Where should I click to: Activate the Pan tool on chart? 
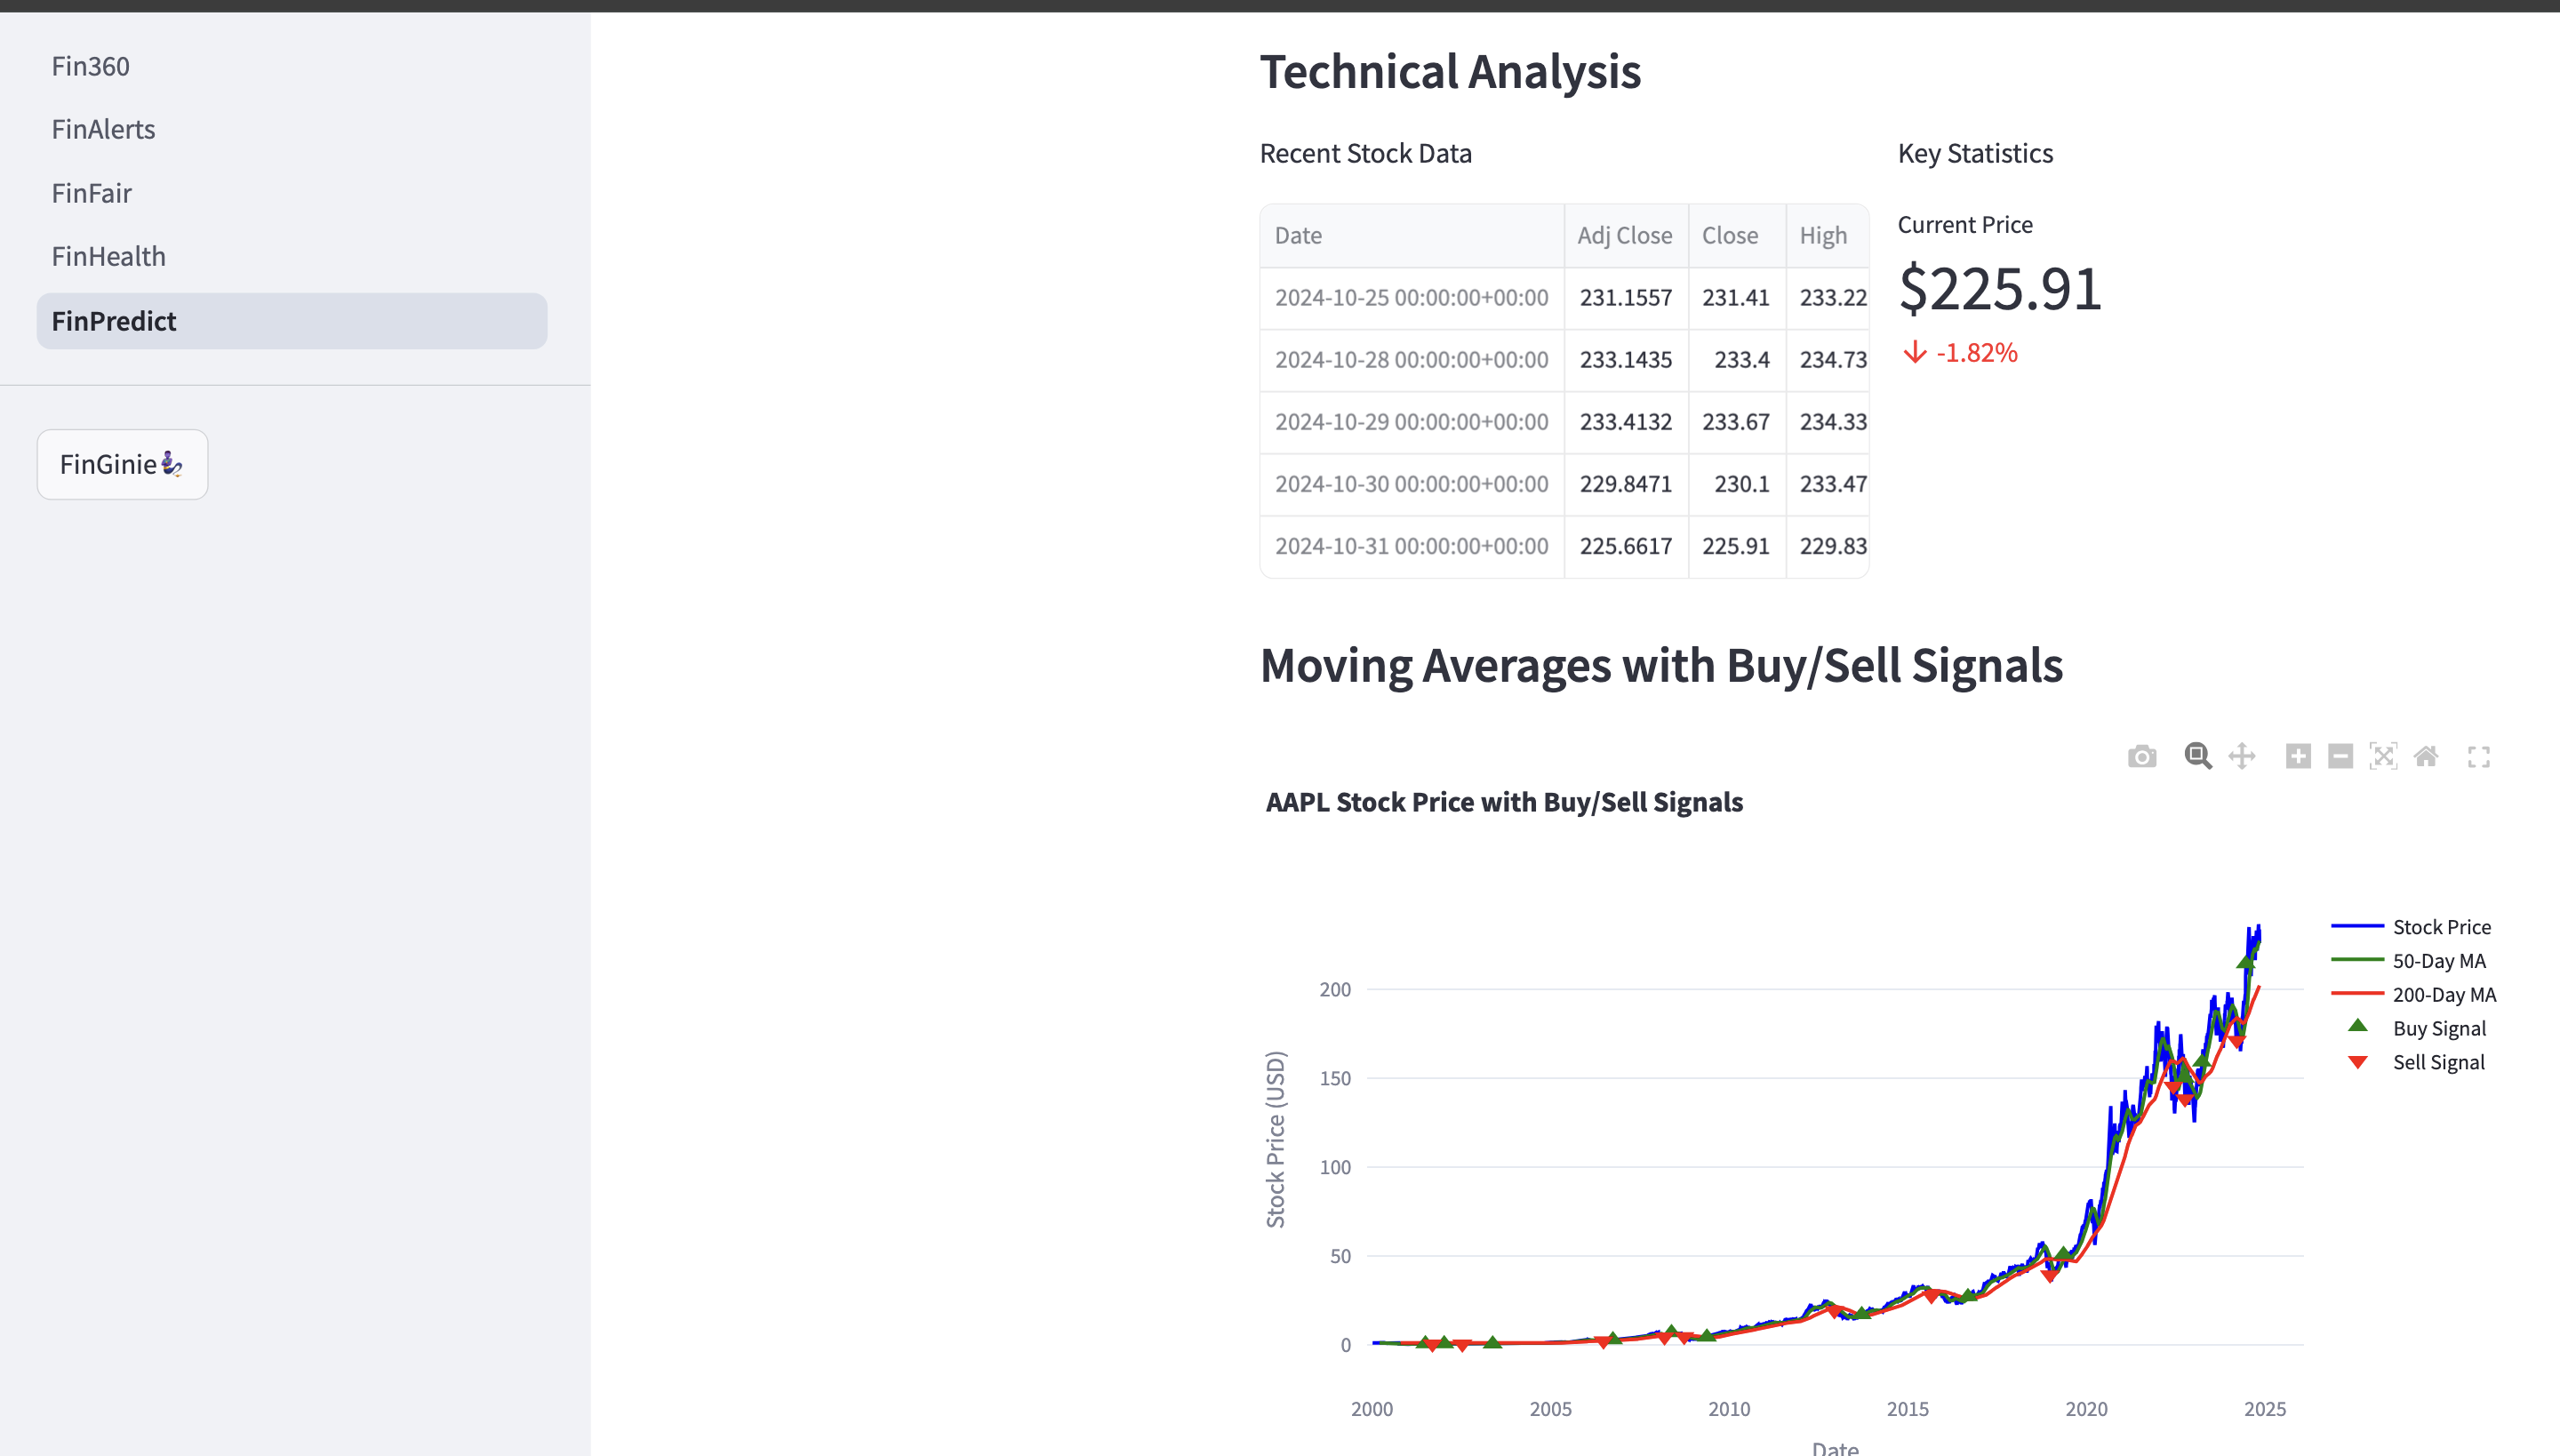(2241, 756)
